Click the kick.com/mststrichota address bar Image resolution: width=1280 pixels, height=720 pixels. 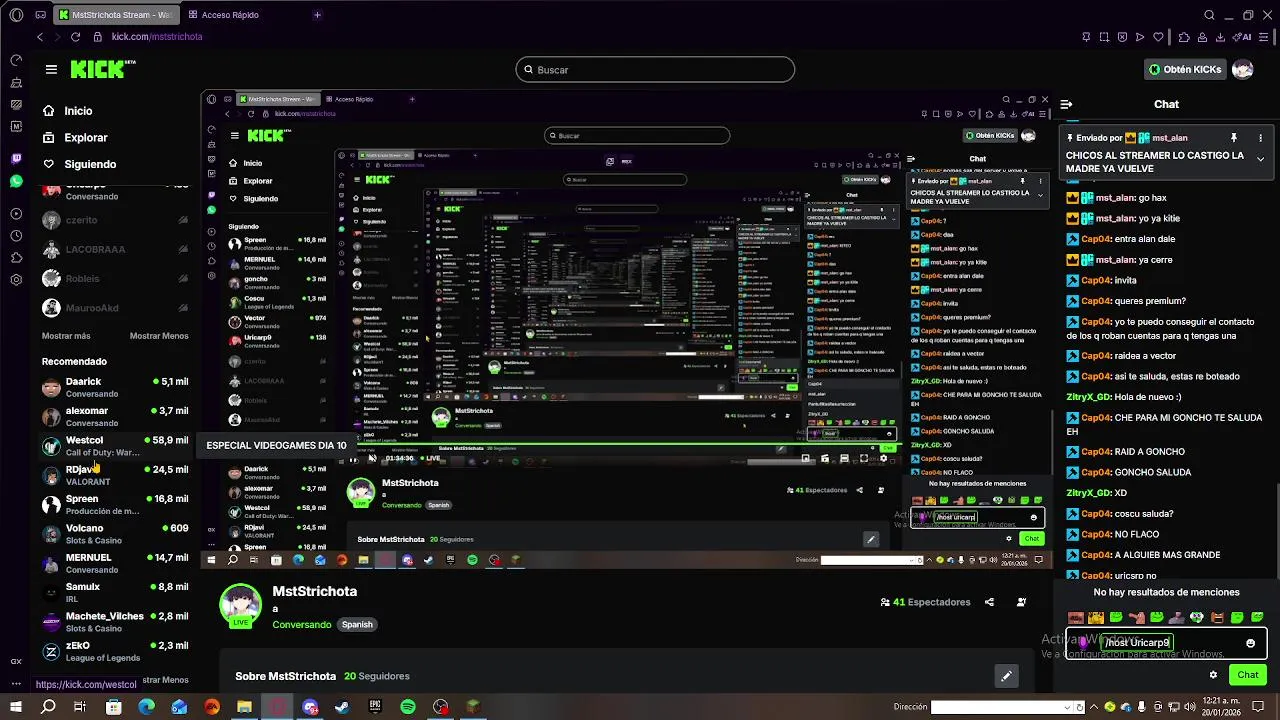coord(157,37)
